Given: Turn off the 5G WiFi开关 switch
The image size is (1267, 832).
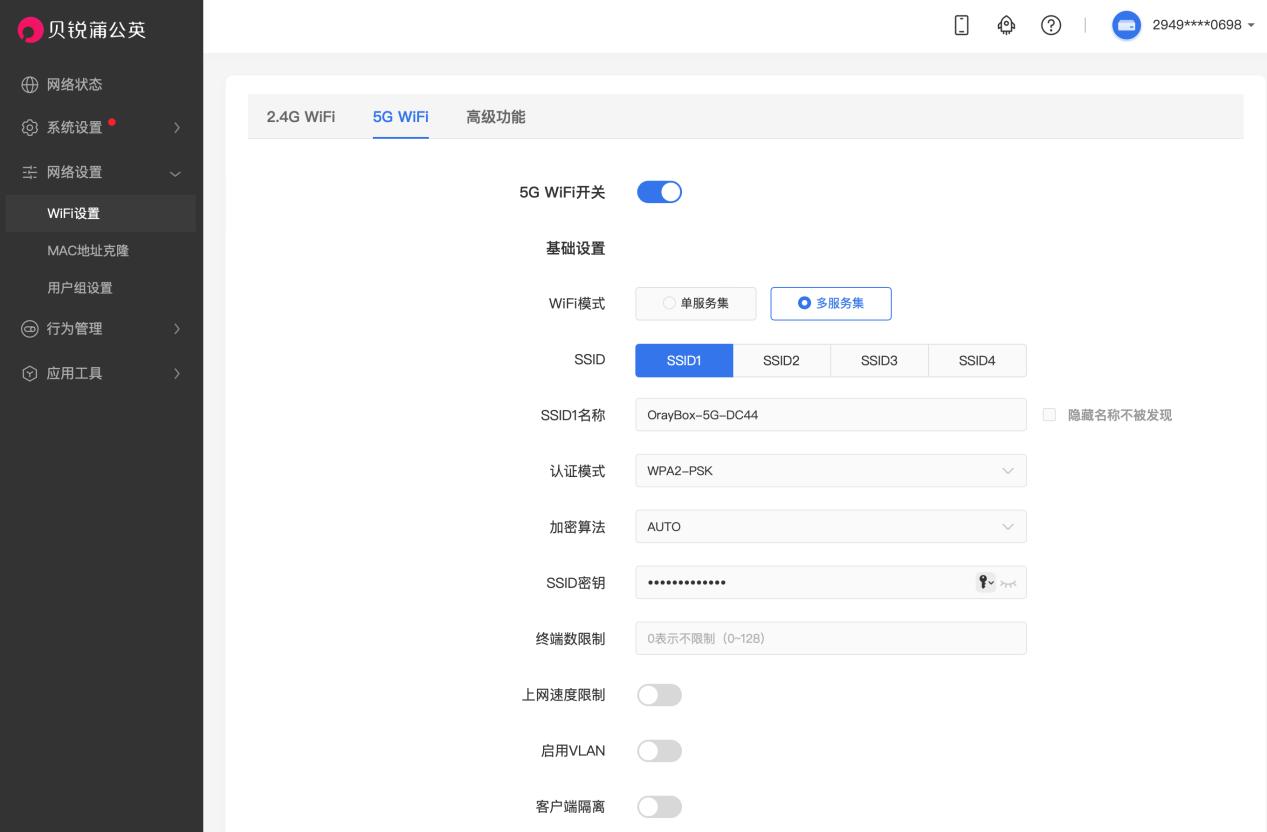Looking at the screenshot, I should [659, 191].
